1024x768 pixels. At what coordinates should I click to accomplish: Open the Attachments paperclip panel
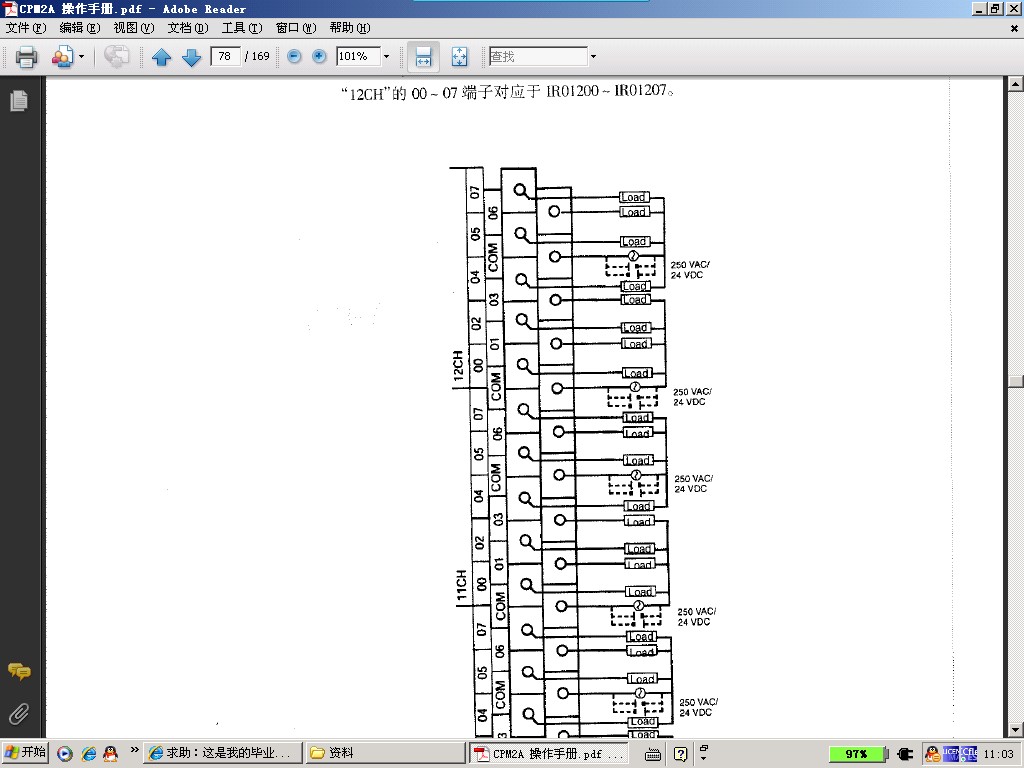pyautogui.click(x=18, y=713)
